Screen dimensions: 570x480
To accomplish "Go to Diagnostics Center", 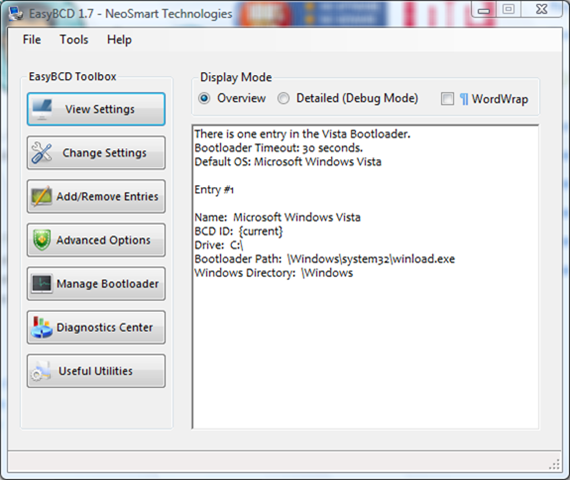I will pyautogui.click(x=96, y=327).
